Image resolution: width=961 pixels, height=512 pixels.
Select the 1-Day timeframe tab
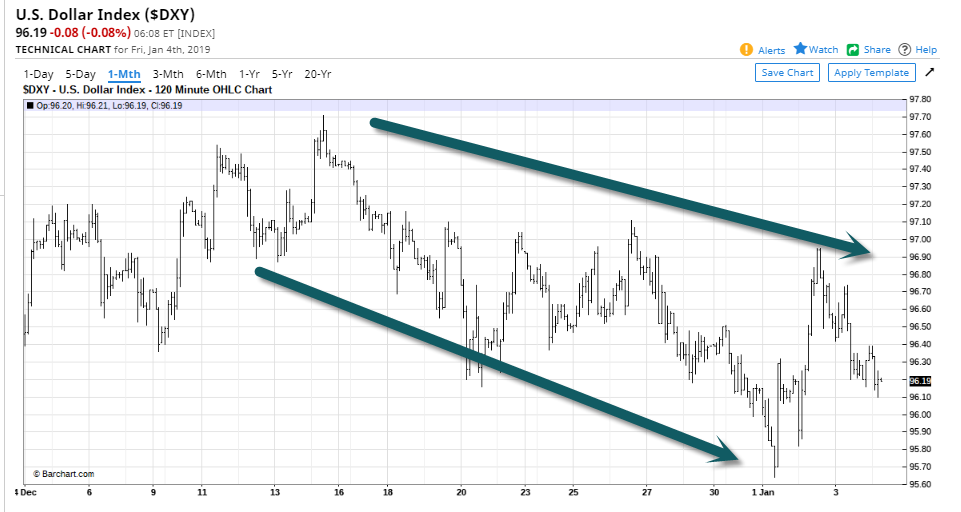(38, 74)
